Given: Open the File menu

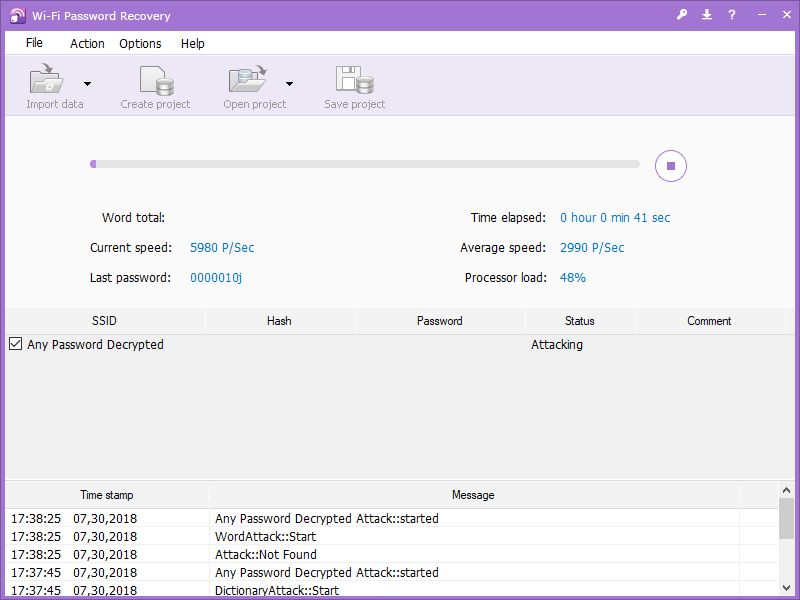Looking at the screenshot, I should [34, 43].
